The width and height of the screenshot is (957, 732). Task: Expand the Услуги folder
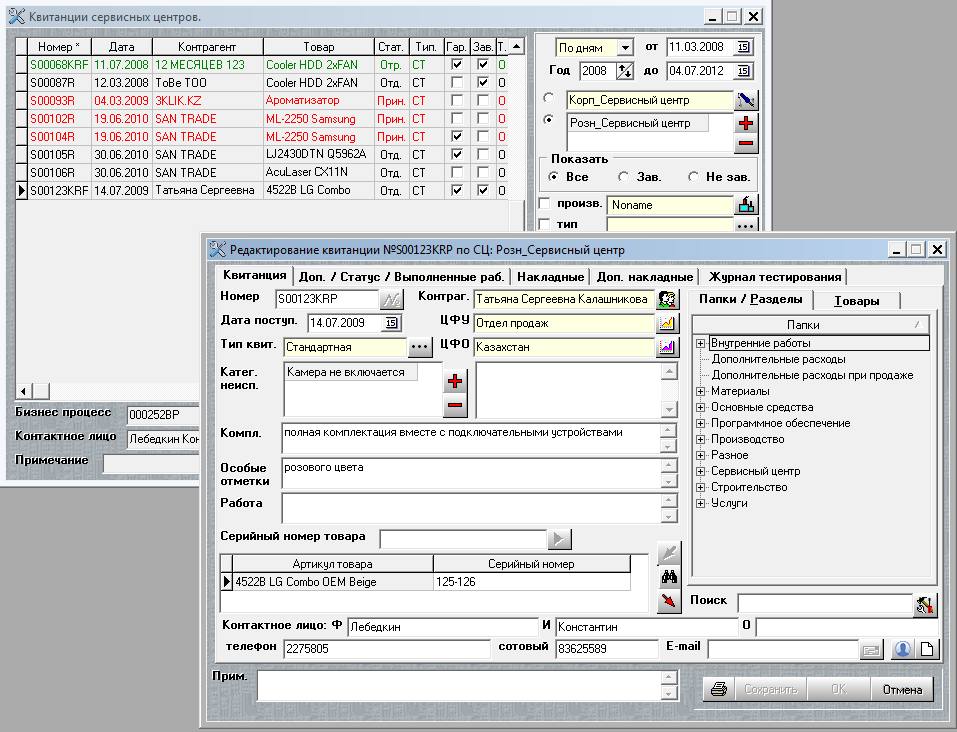click(701, 503)
